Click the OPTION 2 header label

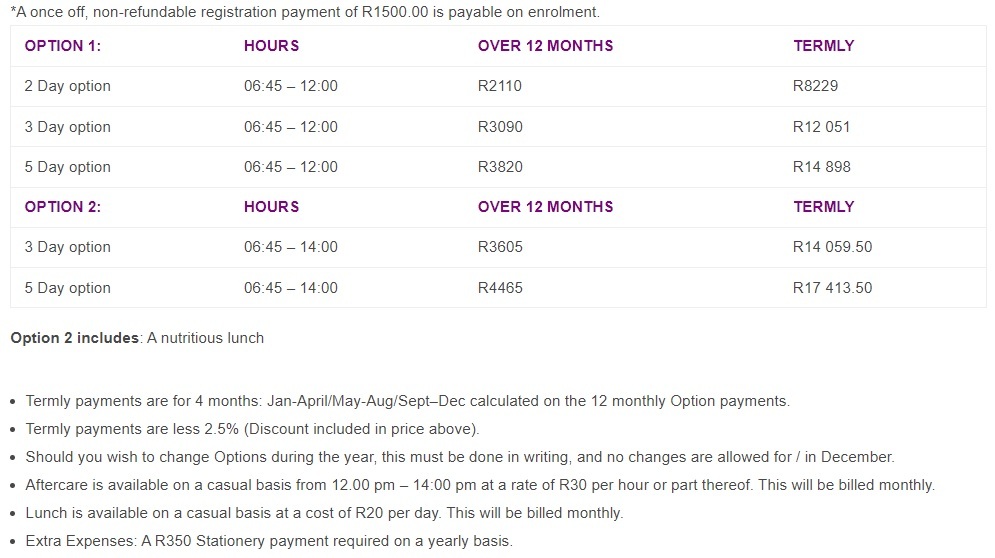(63, 207)
